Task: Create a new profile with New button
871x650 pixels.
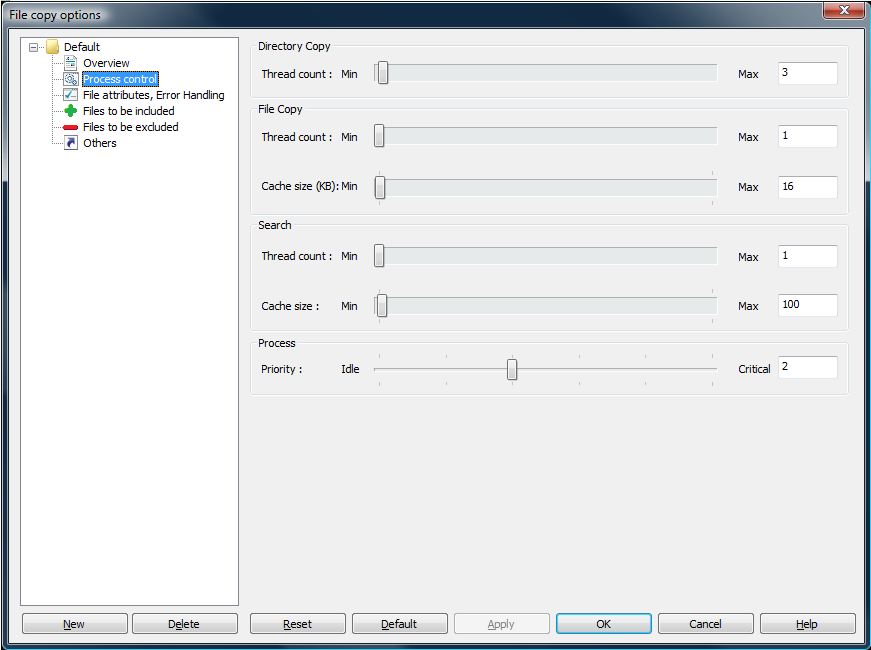Action: [x=74, y=623]
